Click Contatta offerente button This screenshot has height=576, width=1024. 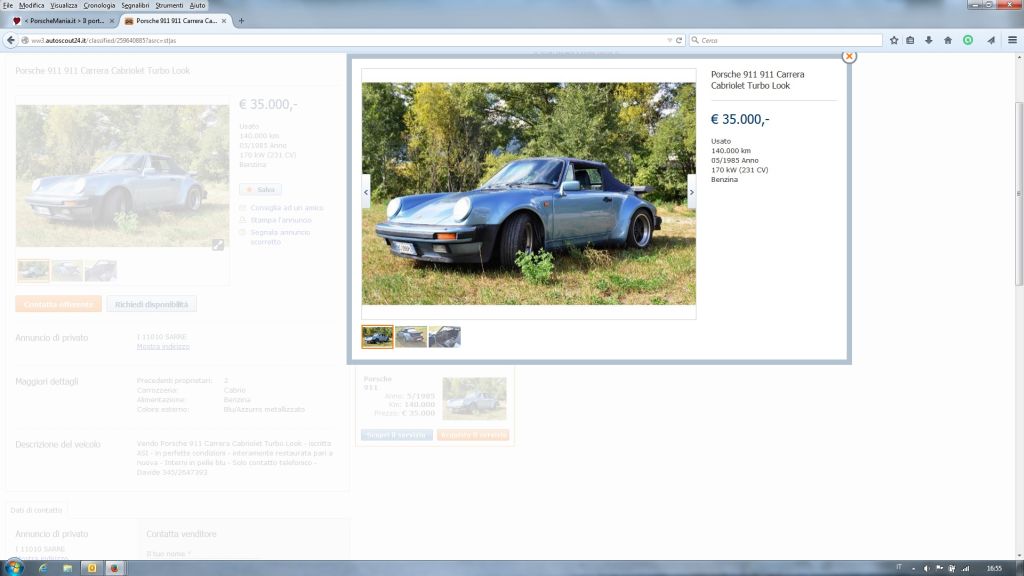coord(58,304)
